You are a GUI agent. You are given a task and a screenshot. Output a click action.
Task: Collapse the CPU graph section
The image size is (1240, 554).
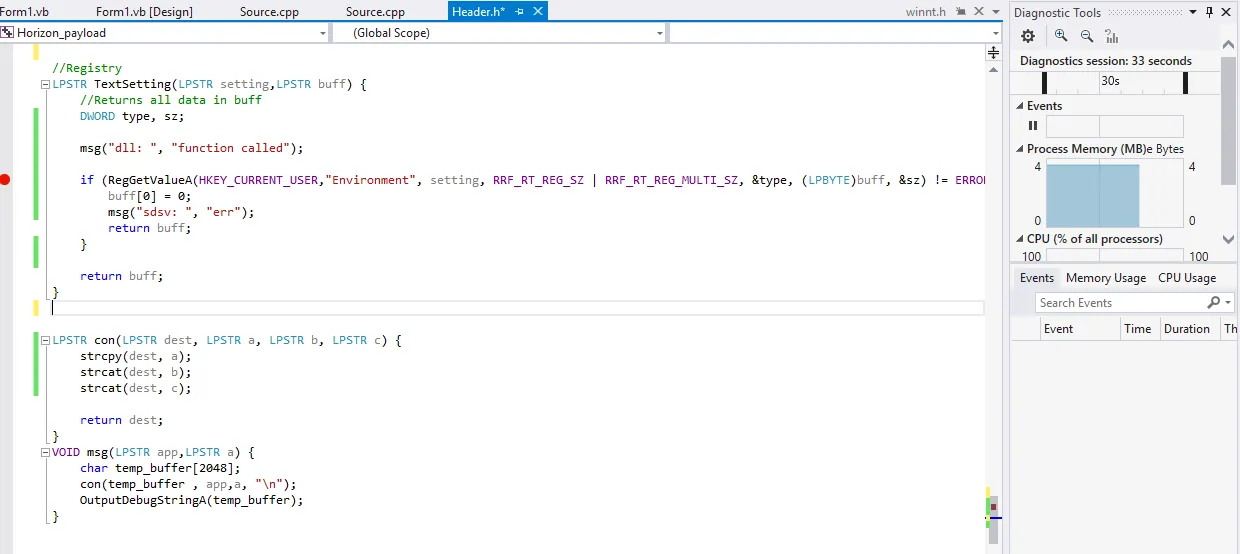coord(1020,239)
